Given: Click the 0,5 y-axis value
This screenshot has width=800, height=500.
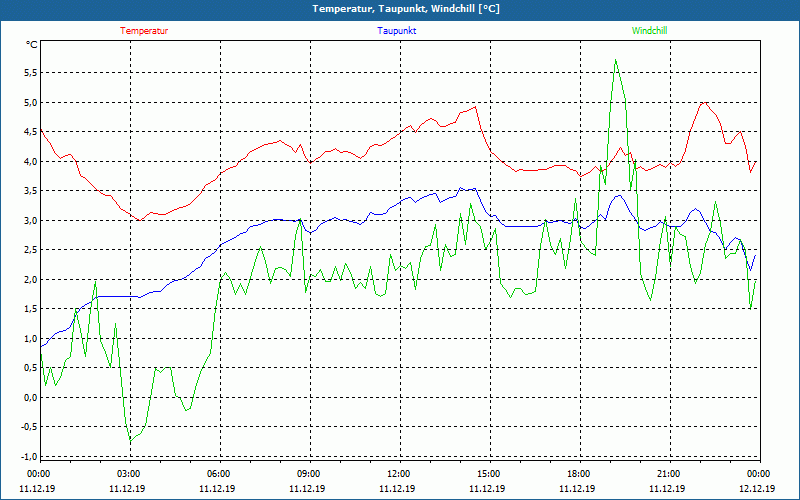Looking at the screenshot, I should 31,368.
